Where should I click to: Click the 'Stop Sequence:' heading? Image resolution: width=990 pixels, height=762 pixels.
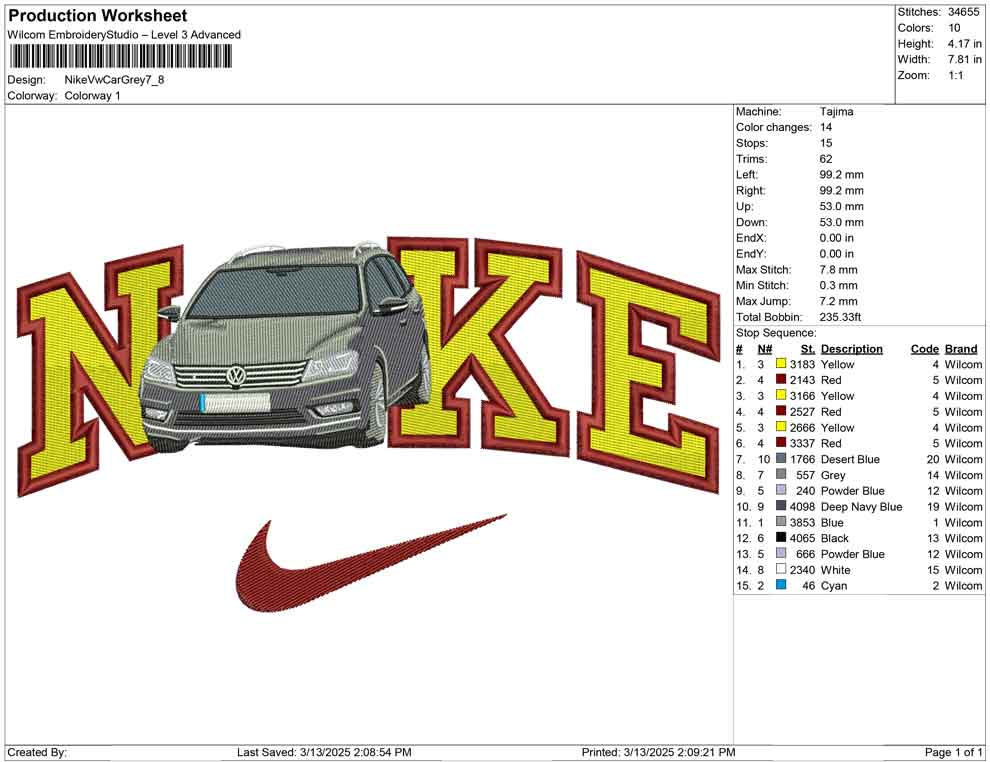pos(776,333)
